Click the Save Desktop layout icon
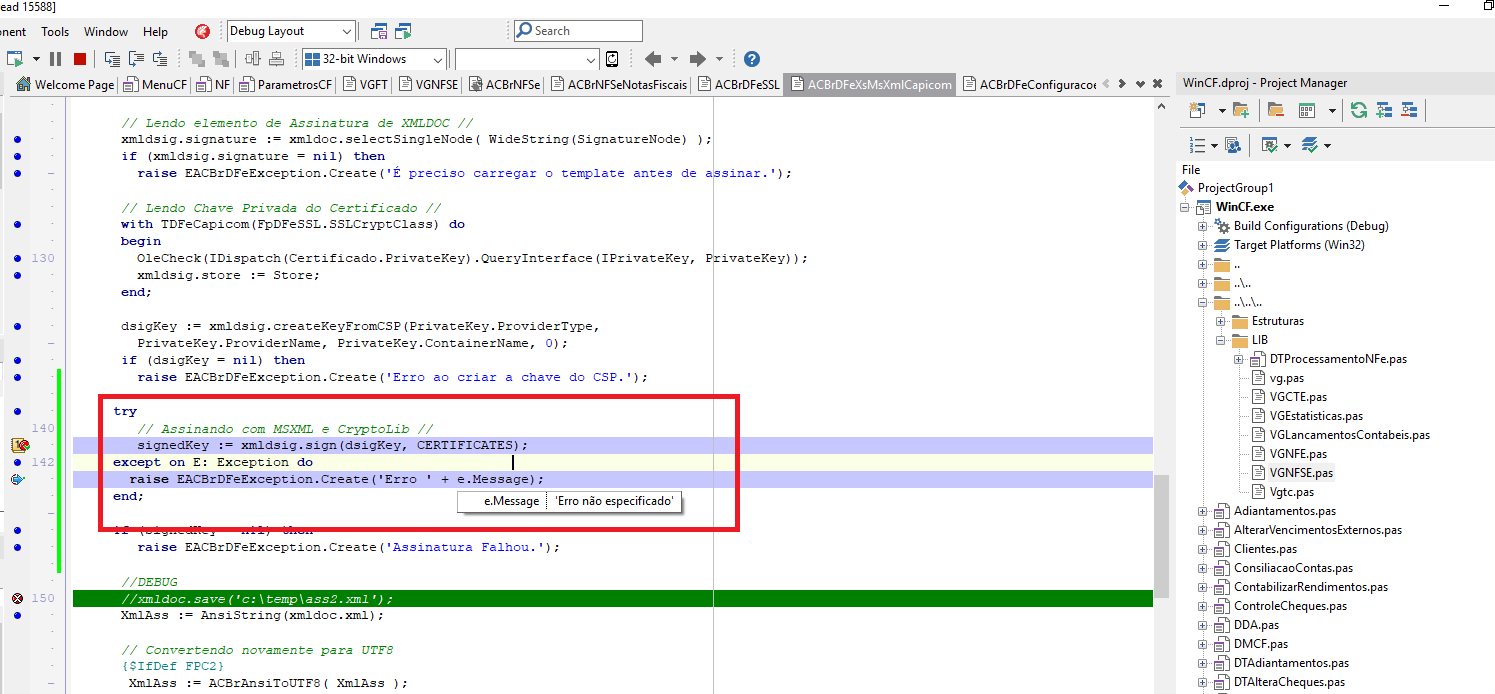Viewport: 1495px width, 694px height. coord(379,31)
